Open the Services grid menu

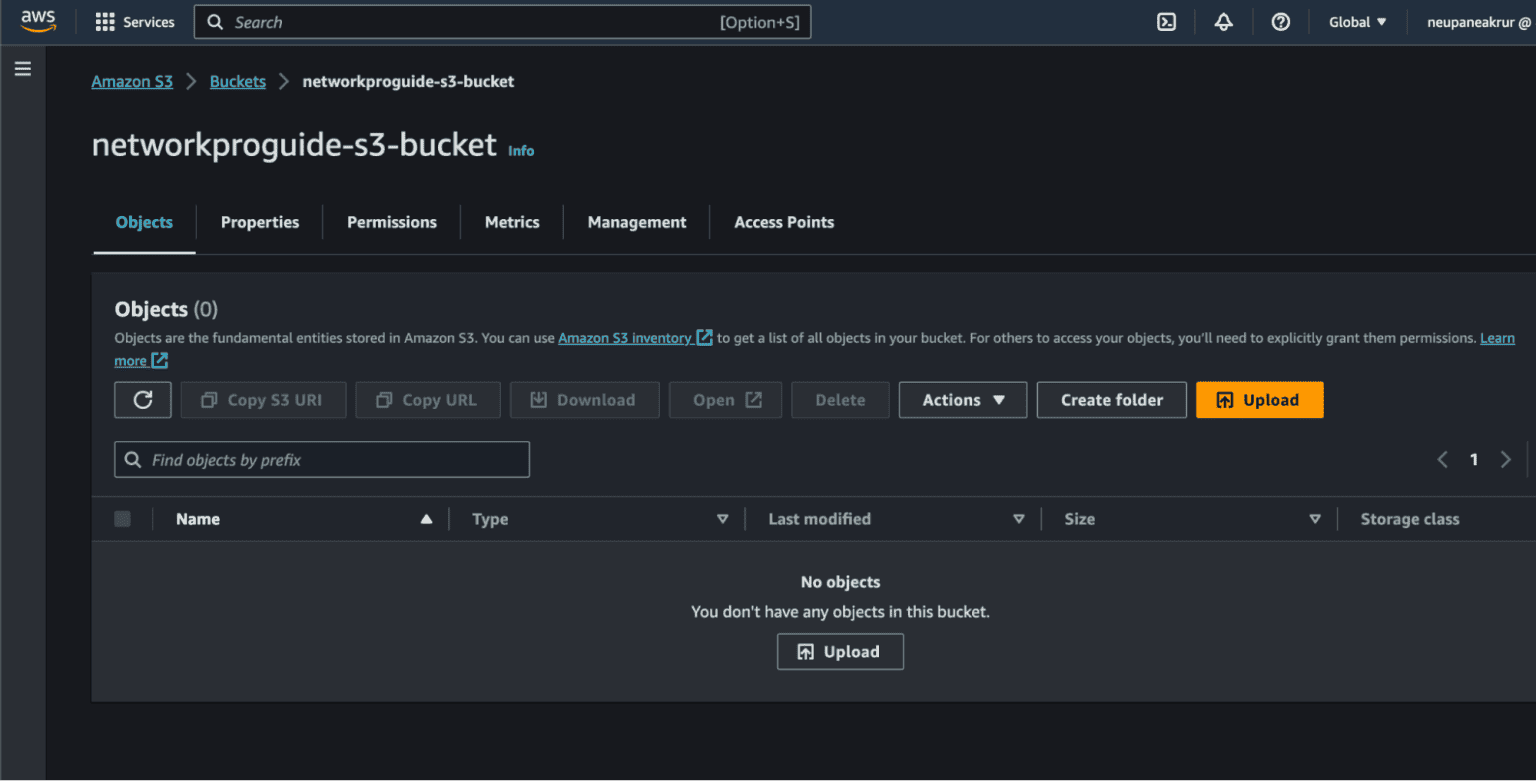tap(134, 22)
